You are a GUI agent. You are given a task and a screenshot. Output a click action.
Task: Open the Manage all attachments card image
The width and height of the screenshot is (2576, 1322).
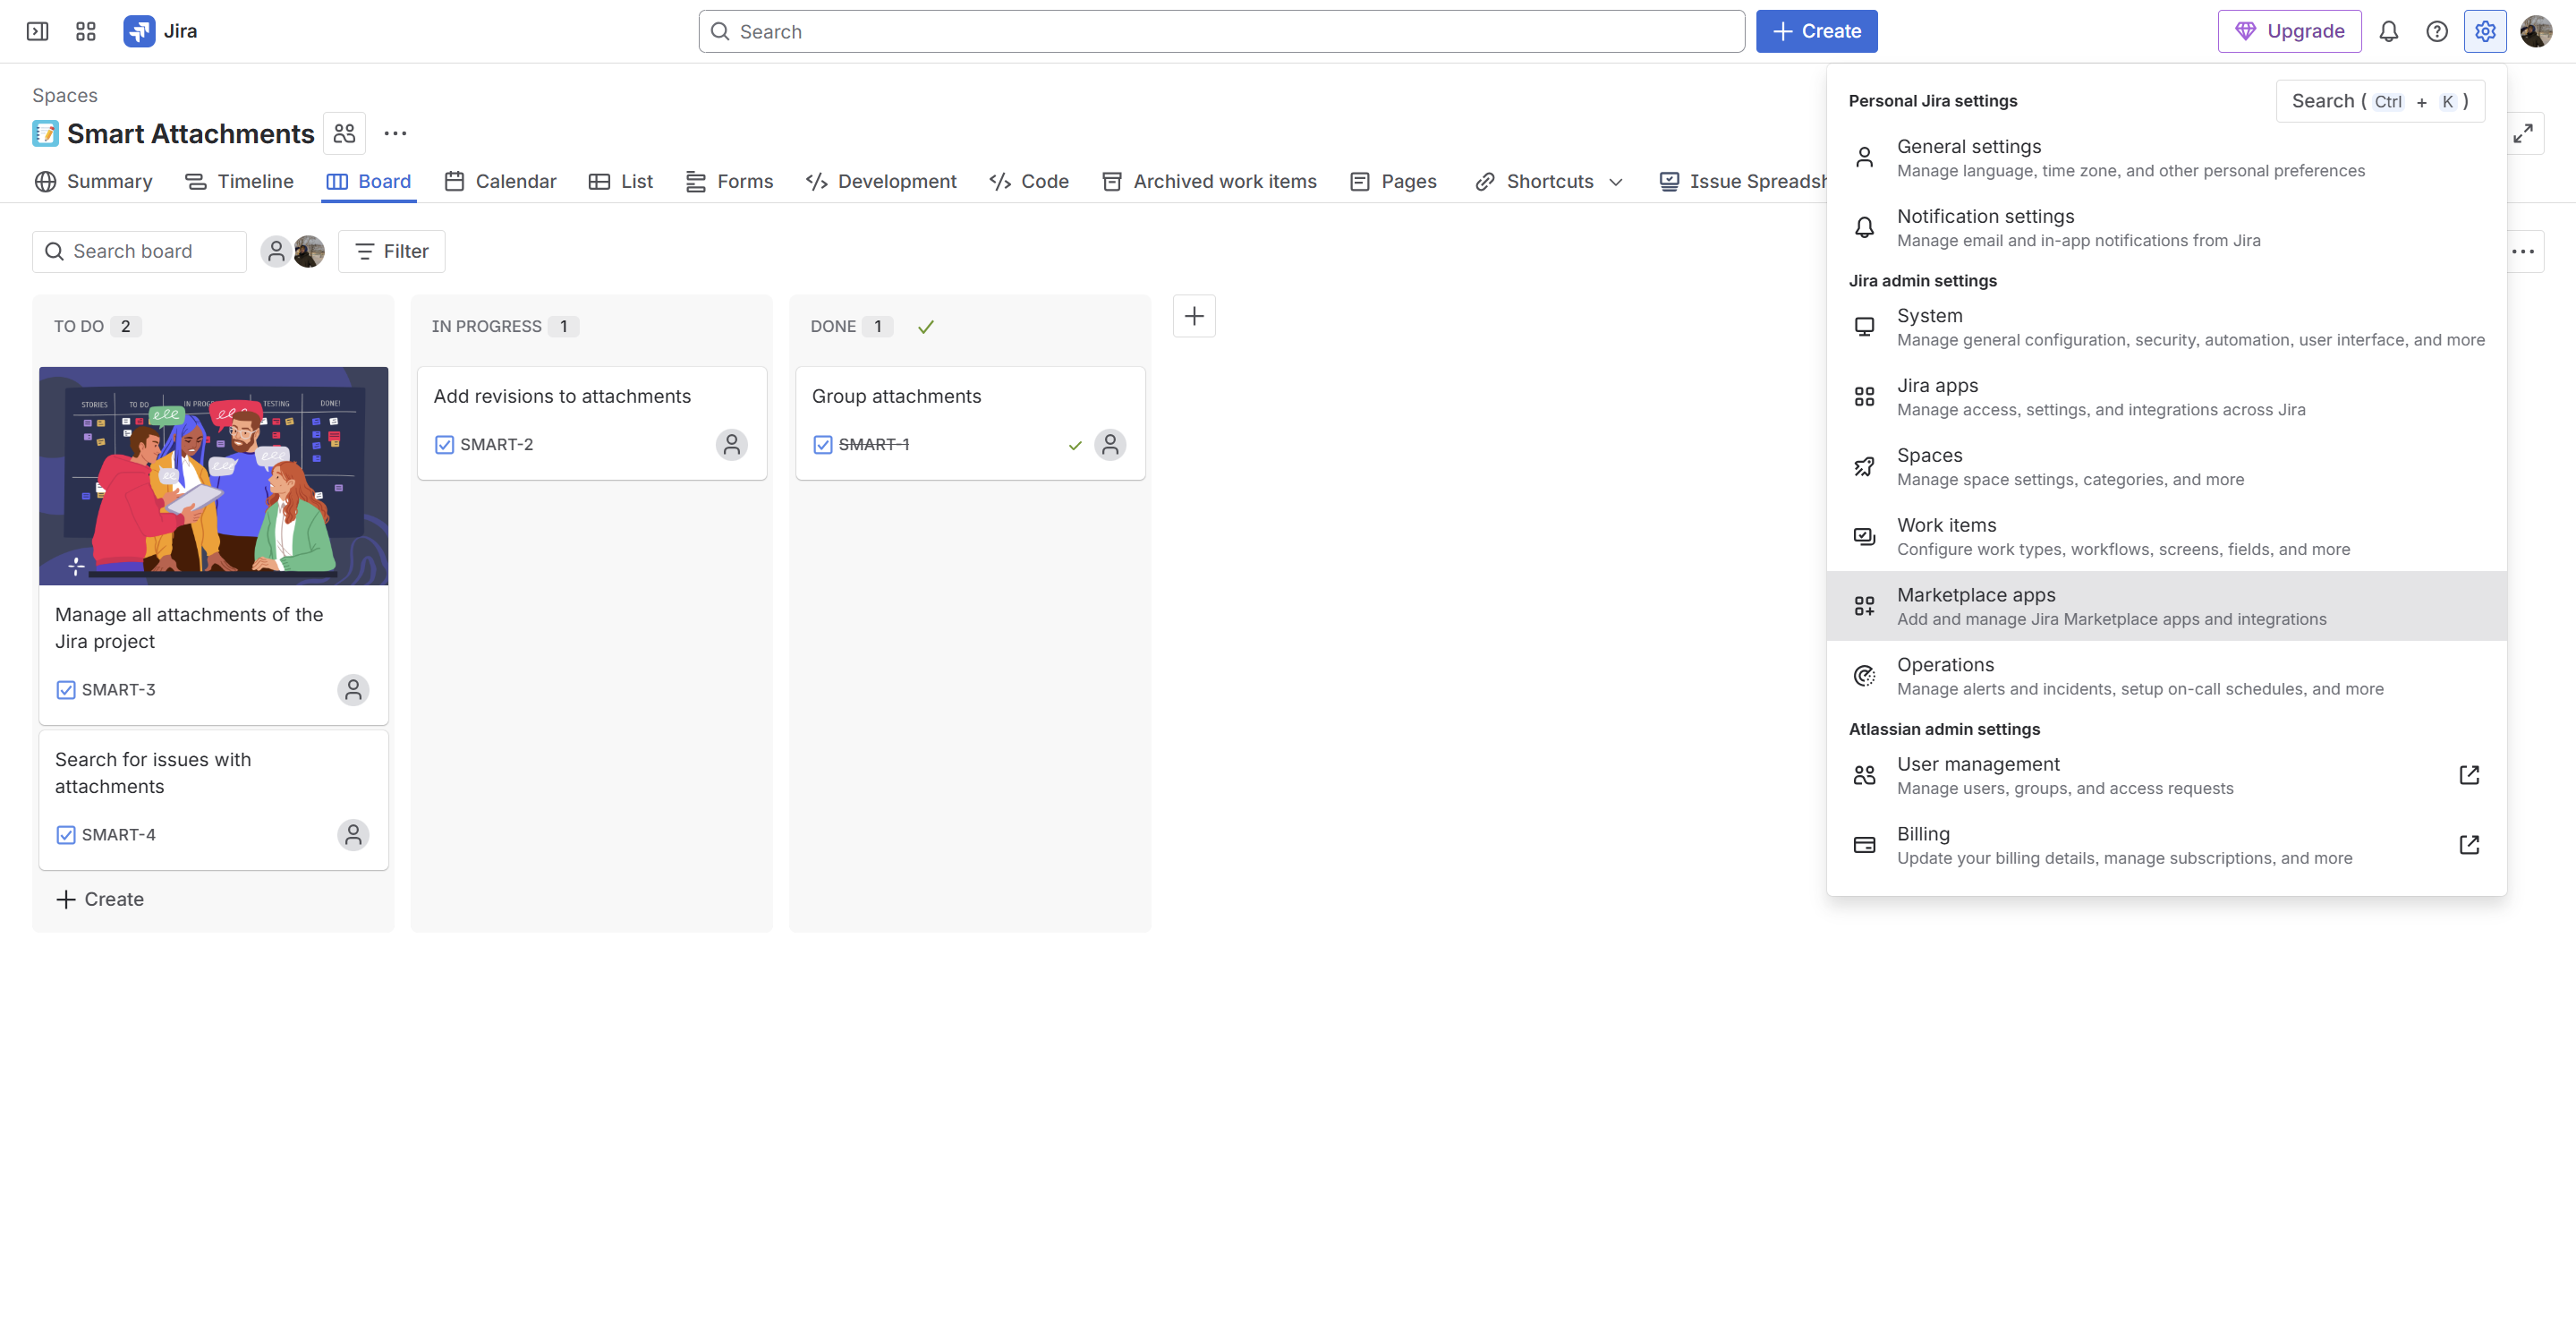(x=213, y=475)
